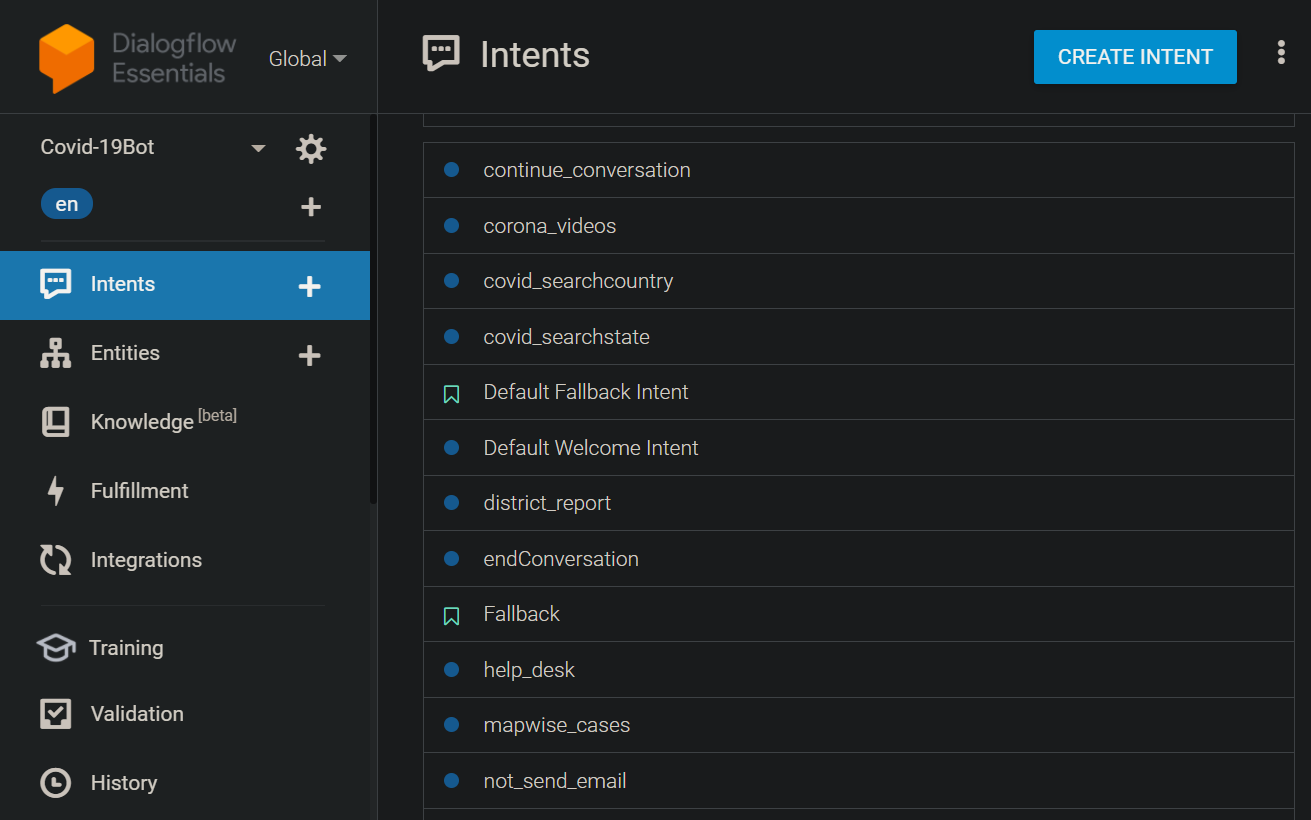Toggle the bookmark on the Fallback intent

click(449, 614)
